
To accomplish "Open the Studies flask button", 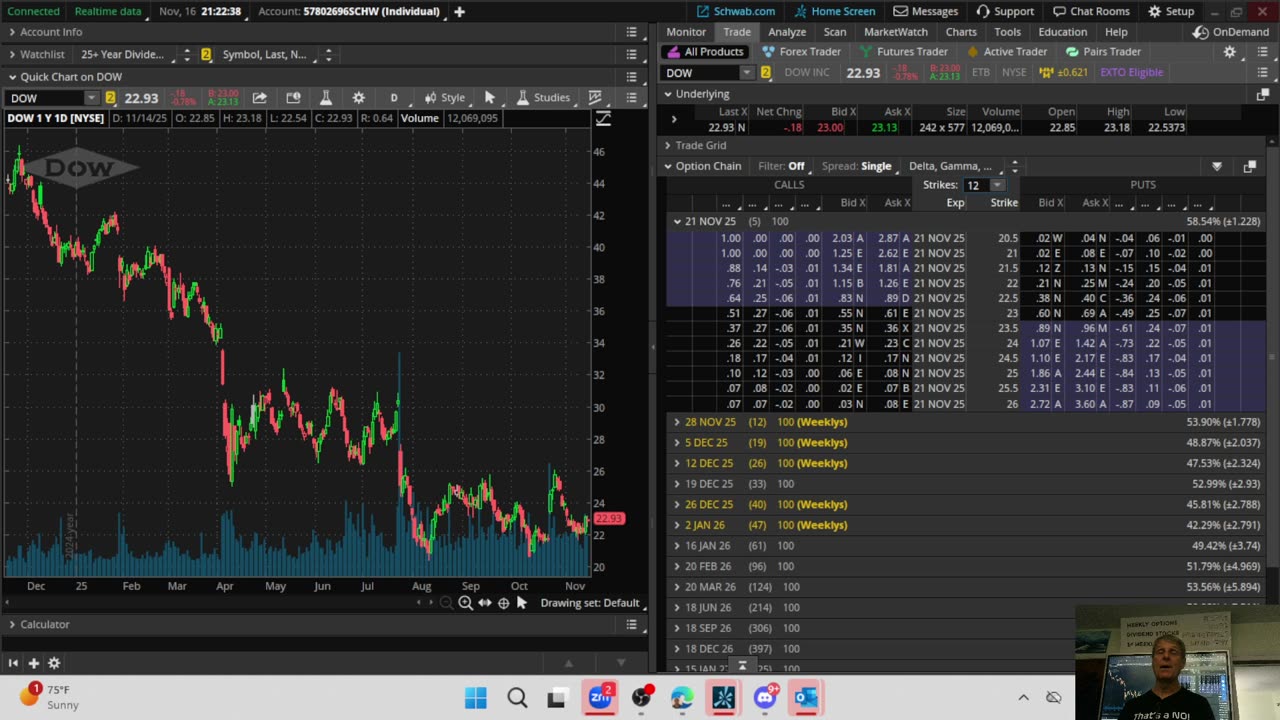I will click(543, 97).
